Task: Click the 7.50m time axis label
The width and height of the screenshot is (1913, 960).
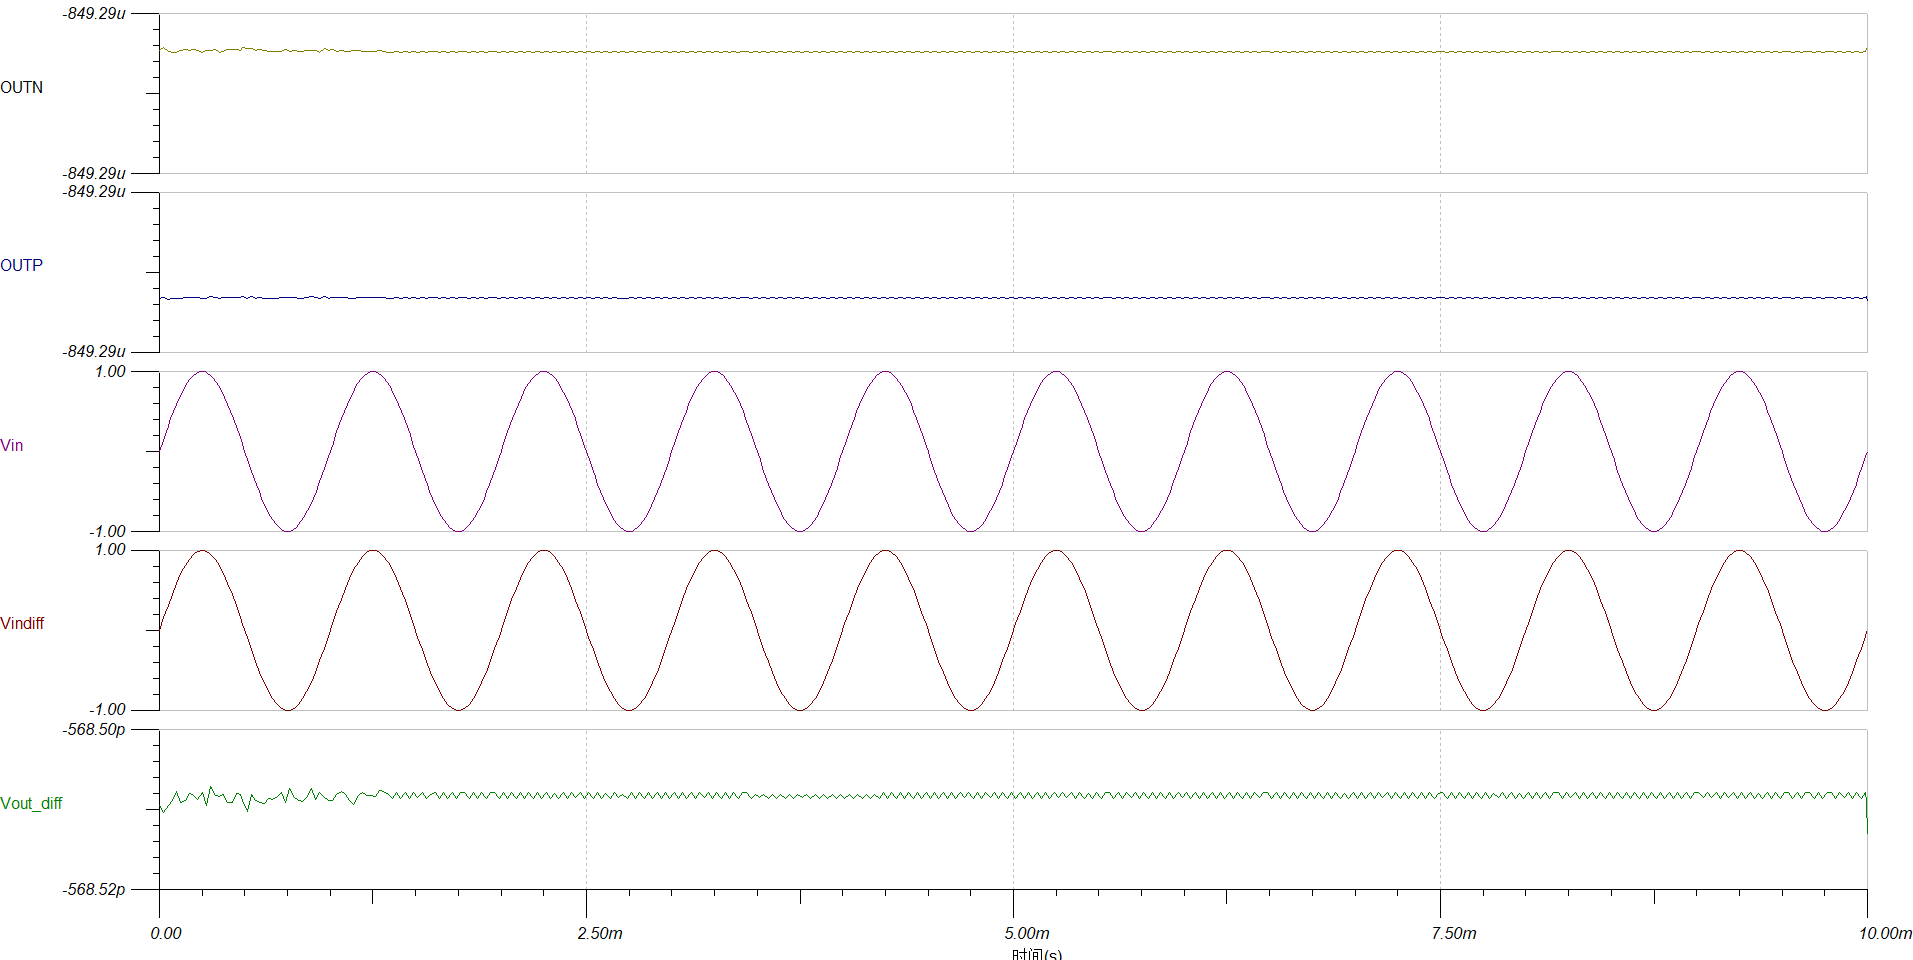Action: click(x=1454, y=933)
